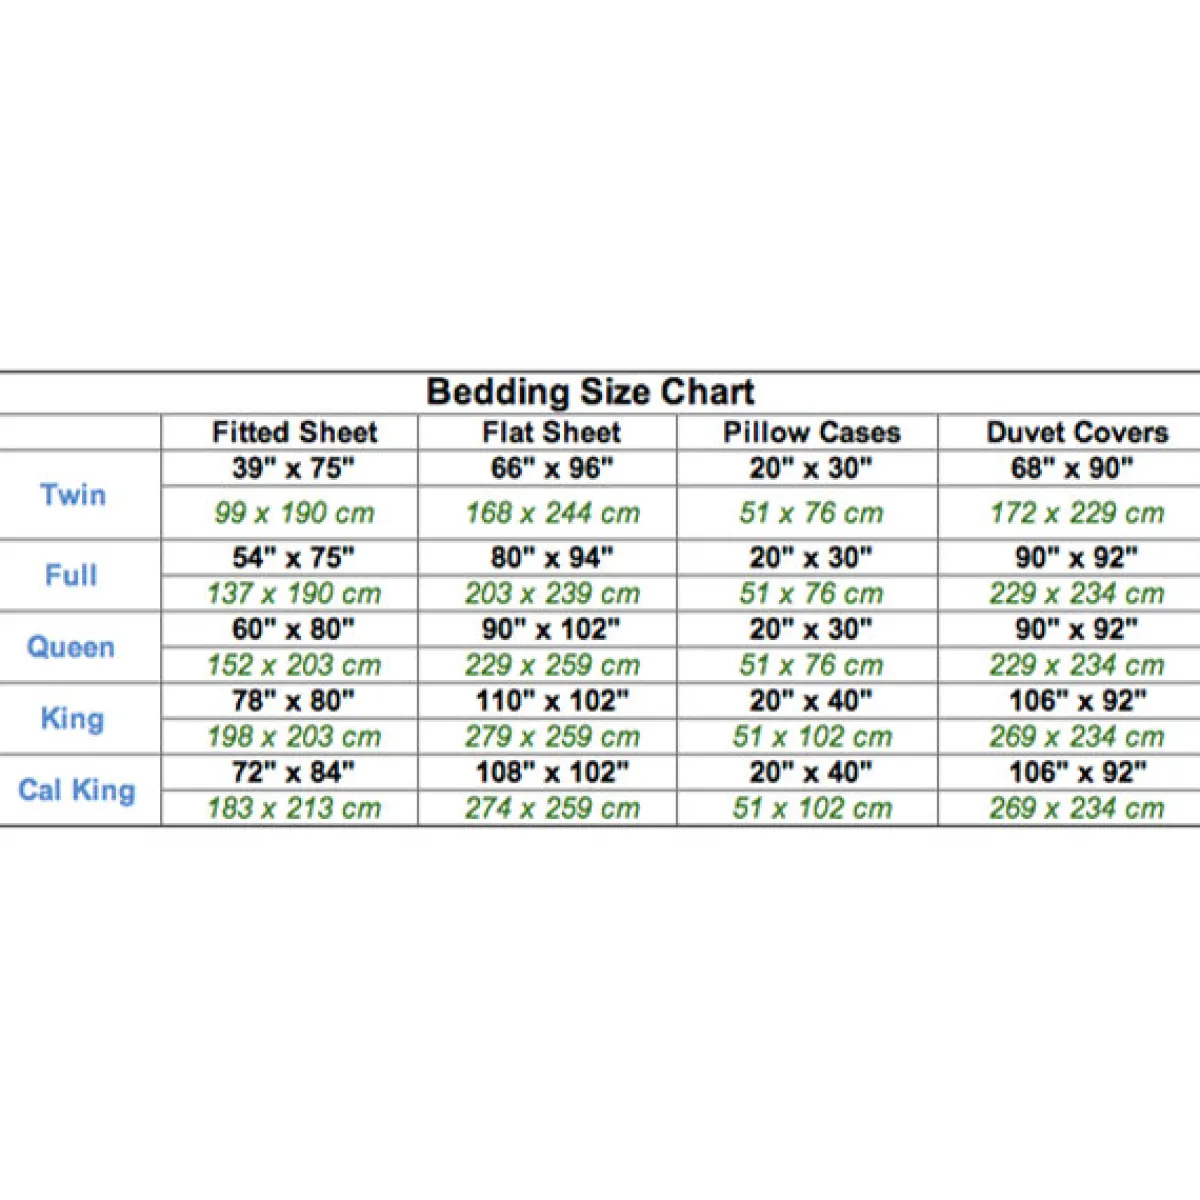Viewport: 1200px width, 1200px height.
Task: Select the Pillow Cases column header
Action: [x=812, y=433]
